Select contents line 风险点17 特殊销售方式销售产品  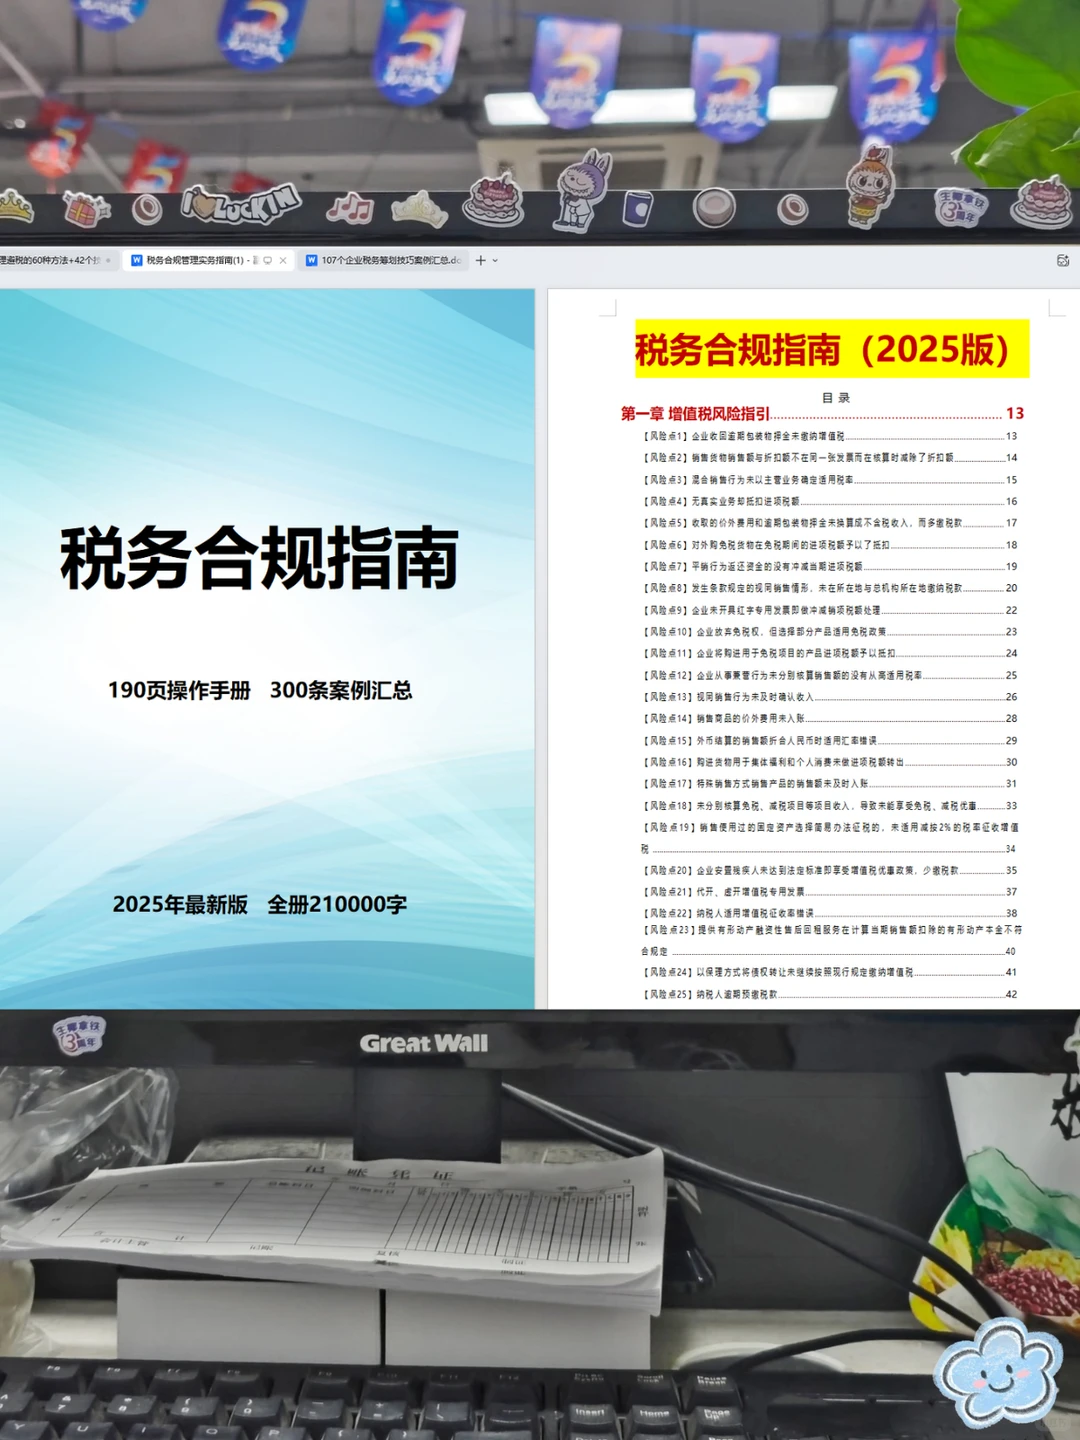tap(828, 783)
